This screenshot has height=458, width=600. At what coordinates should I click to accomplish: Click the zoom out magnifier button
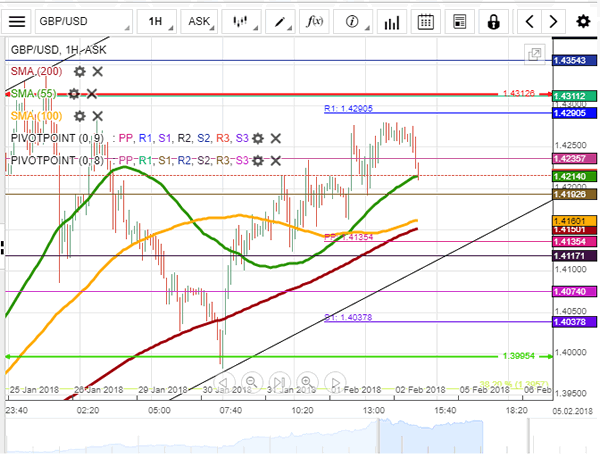[x=250, y=380]
